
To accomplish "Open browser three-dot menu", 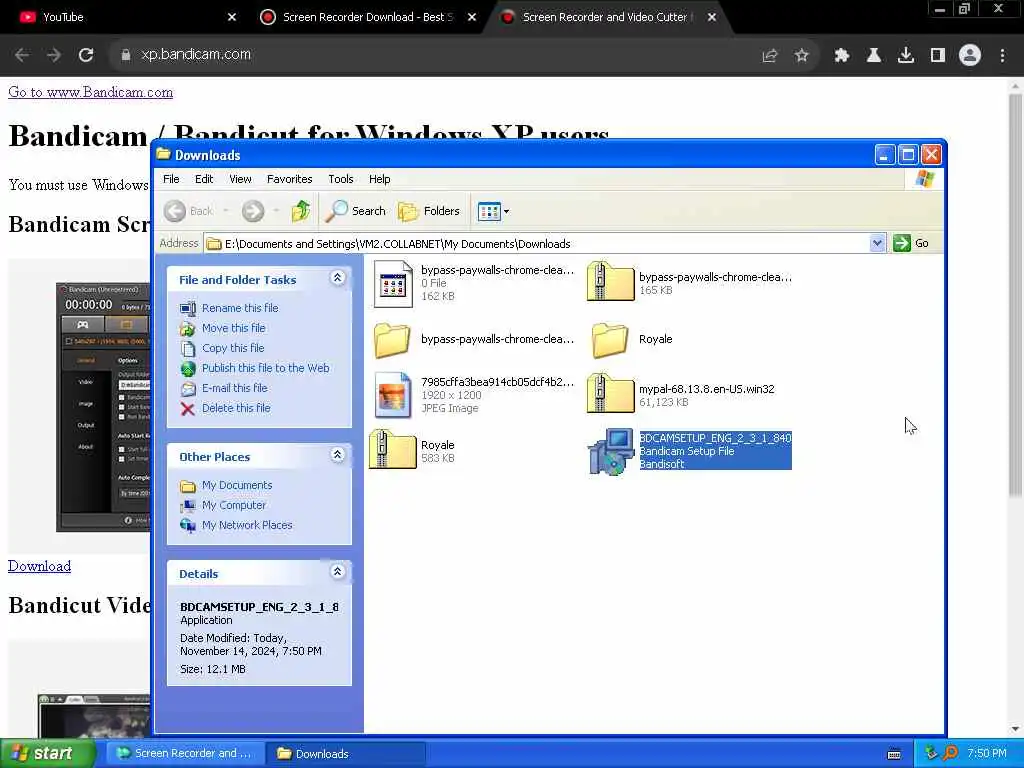I will [1002, 56].
